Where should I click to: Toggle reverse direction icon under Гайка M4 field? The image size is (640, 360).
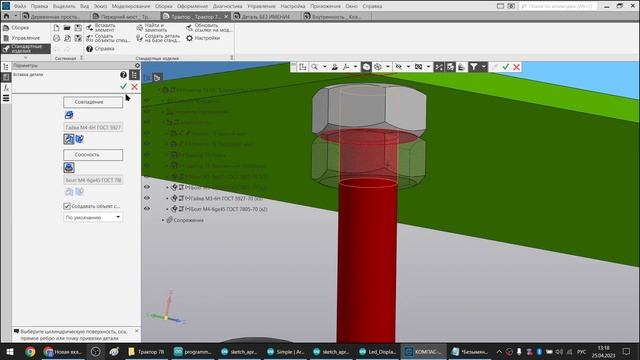click(x=80, y=139)
